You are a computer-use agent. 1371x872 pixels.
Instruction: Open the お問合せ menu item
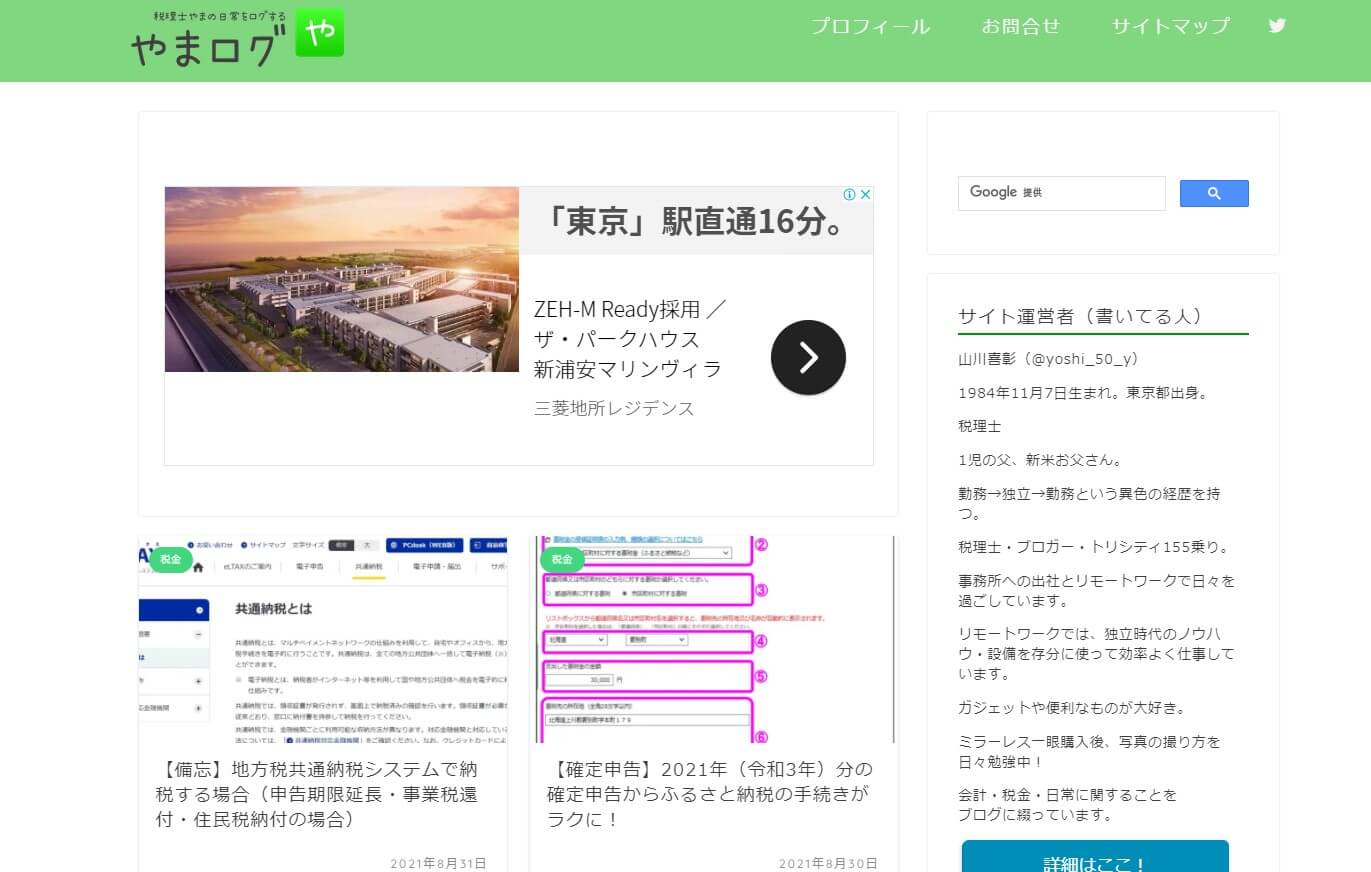click(1020, 27)
